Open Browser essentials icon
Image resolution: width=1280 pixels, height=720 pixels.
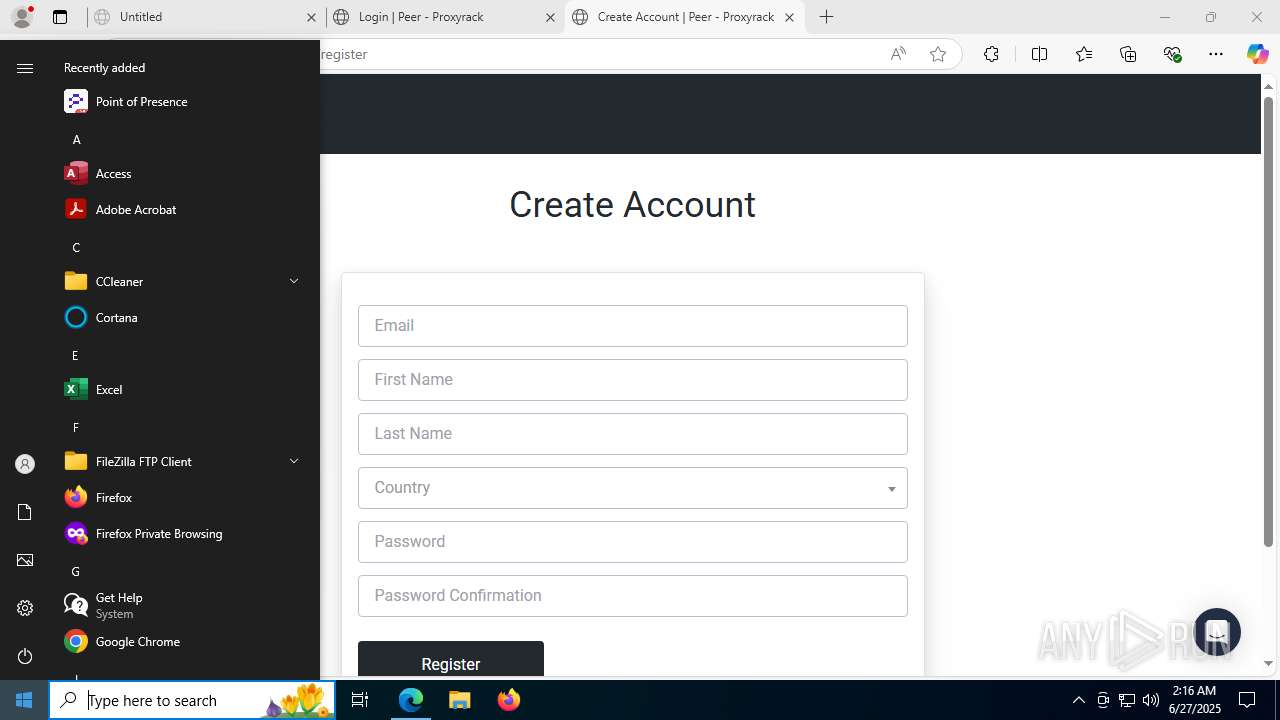click(1172, 54)
